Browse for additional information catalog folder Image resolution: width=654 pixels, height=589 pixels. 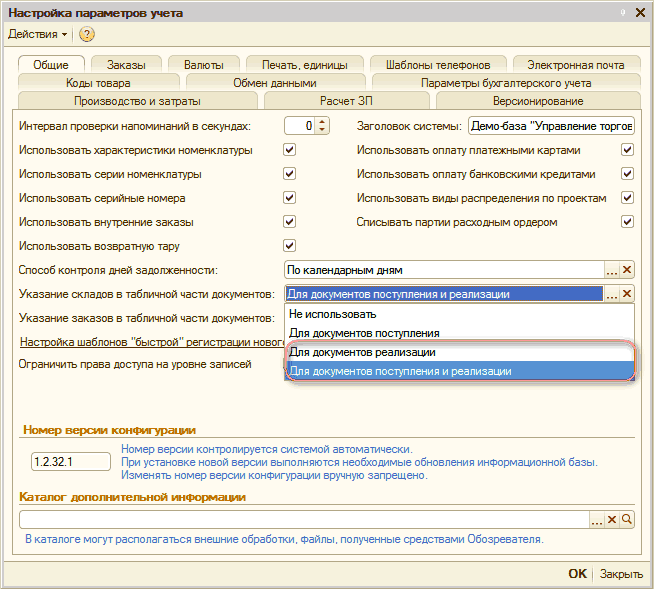[x=596, y=520]
